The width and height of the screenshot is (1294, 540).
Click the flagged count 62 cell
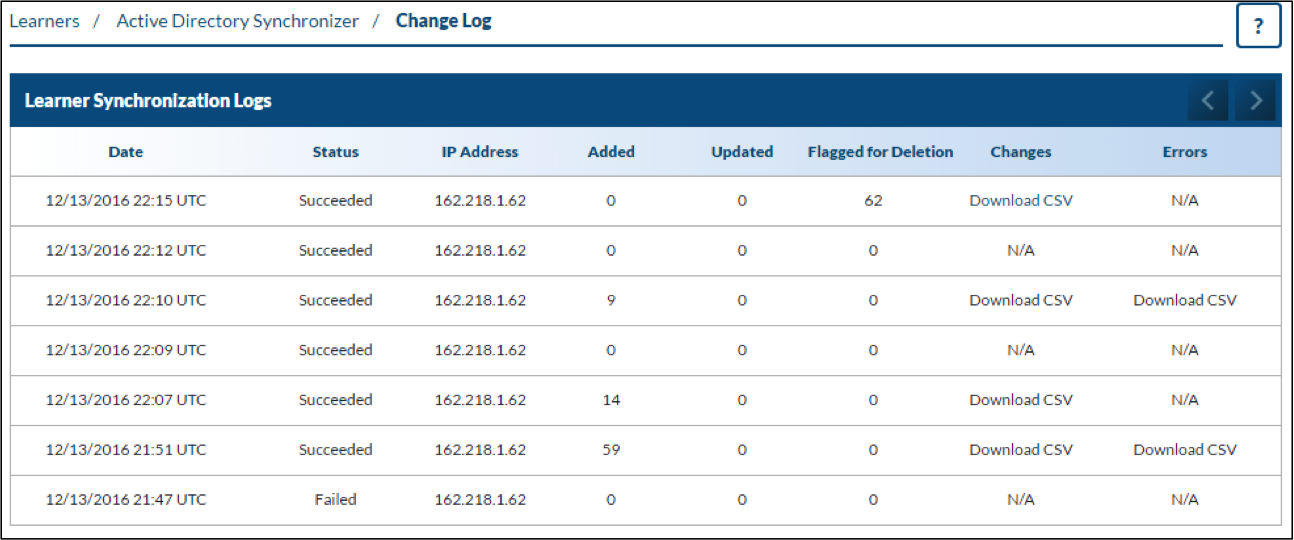[x=873, y=200]
